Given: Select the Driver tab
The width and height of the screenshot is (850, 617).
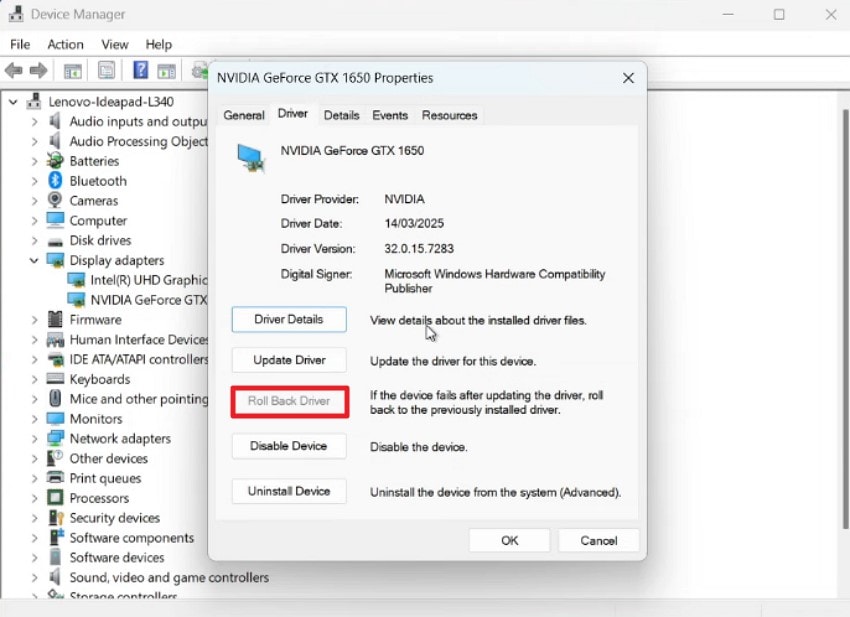Looking at the screenshot, I should (293, 113).
